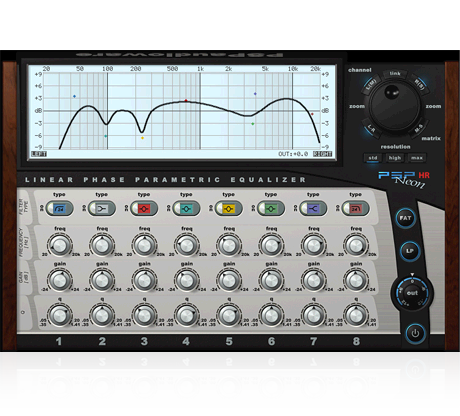
Task: Select std resolution setting
Action: 373,158
